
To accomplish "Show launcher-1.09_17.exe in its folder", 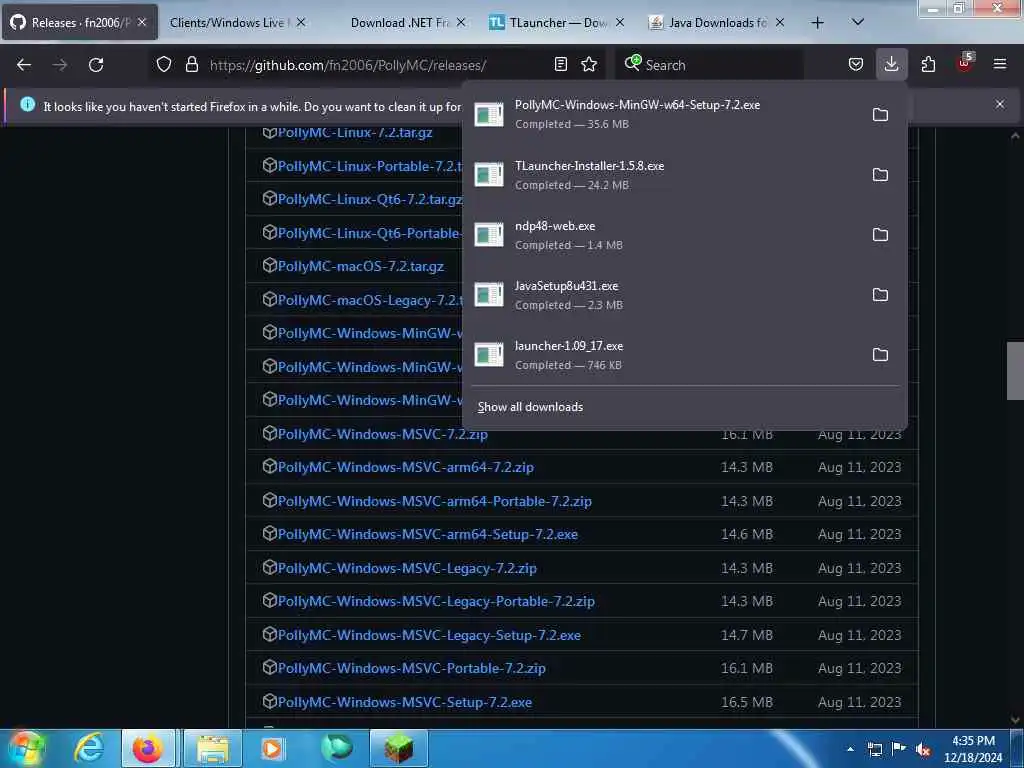I will click(880, 355).
